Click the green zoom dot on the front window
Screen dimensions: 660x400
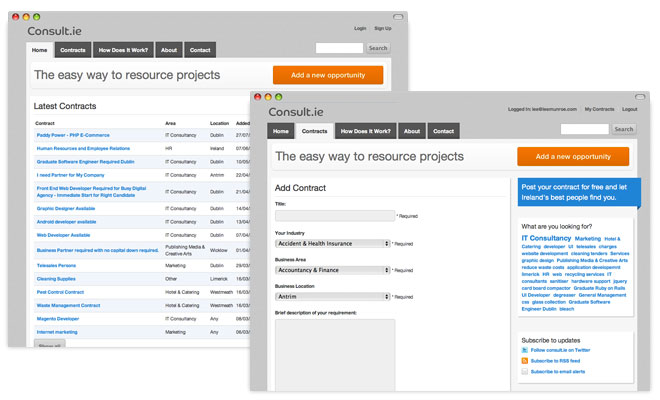(279, 97)
